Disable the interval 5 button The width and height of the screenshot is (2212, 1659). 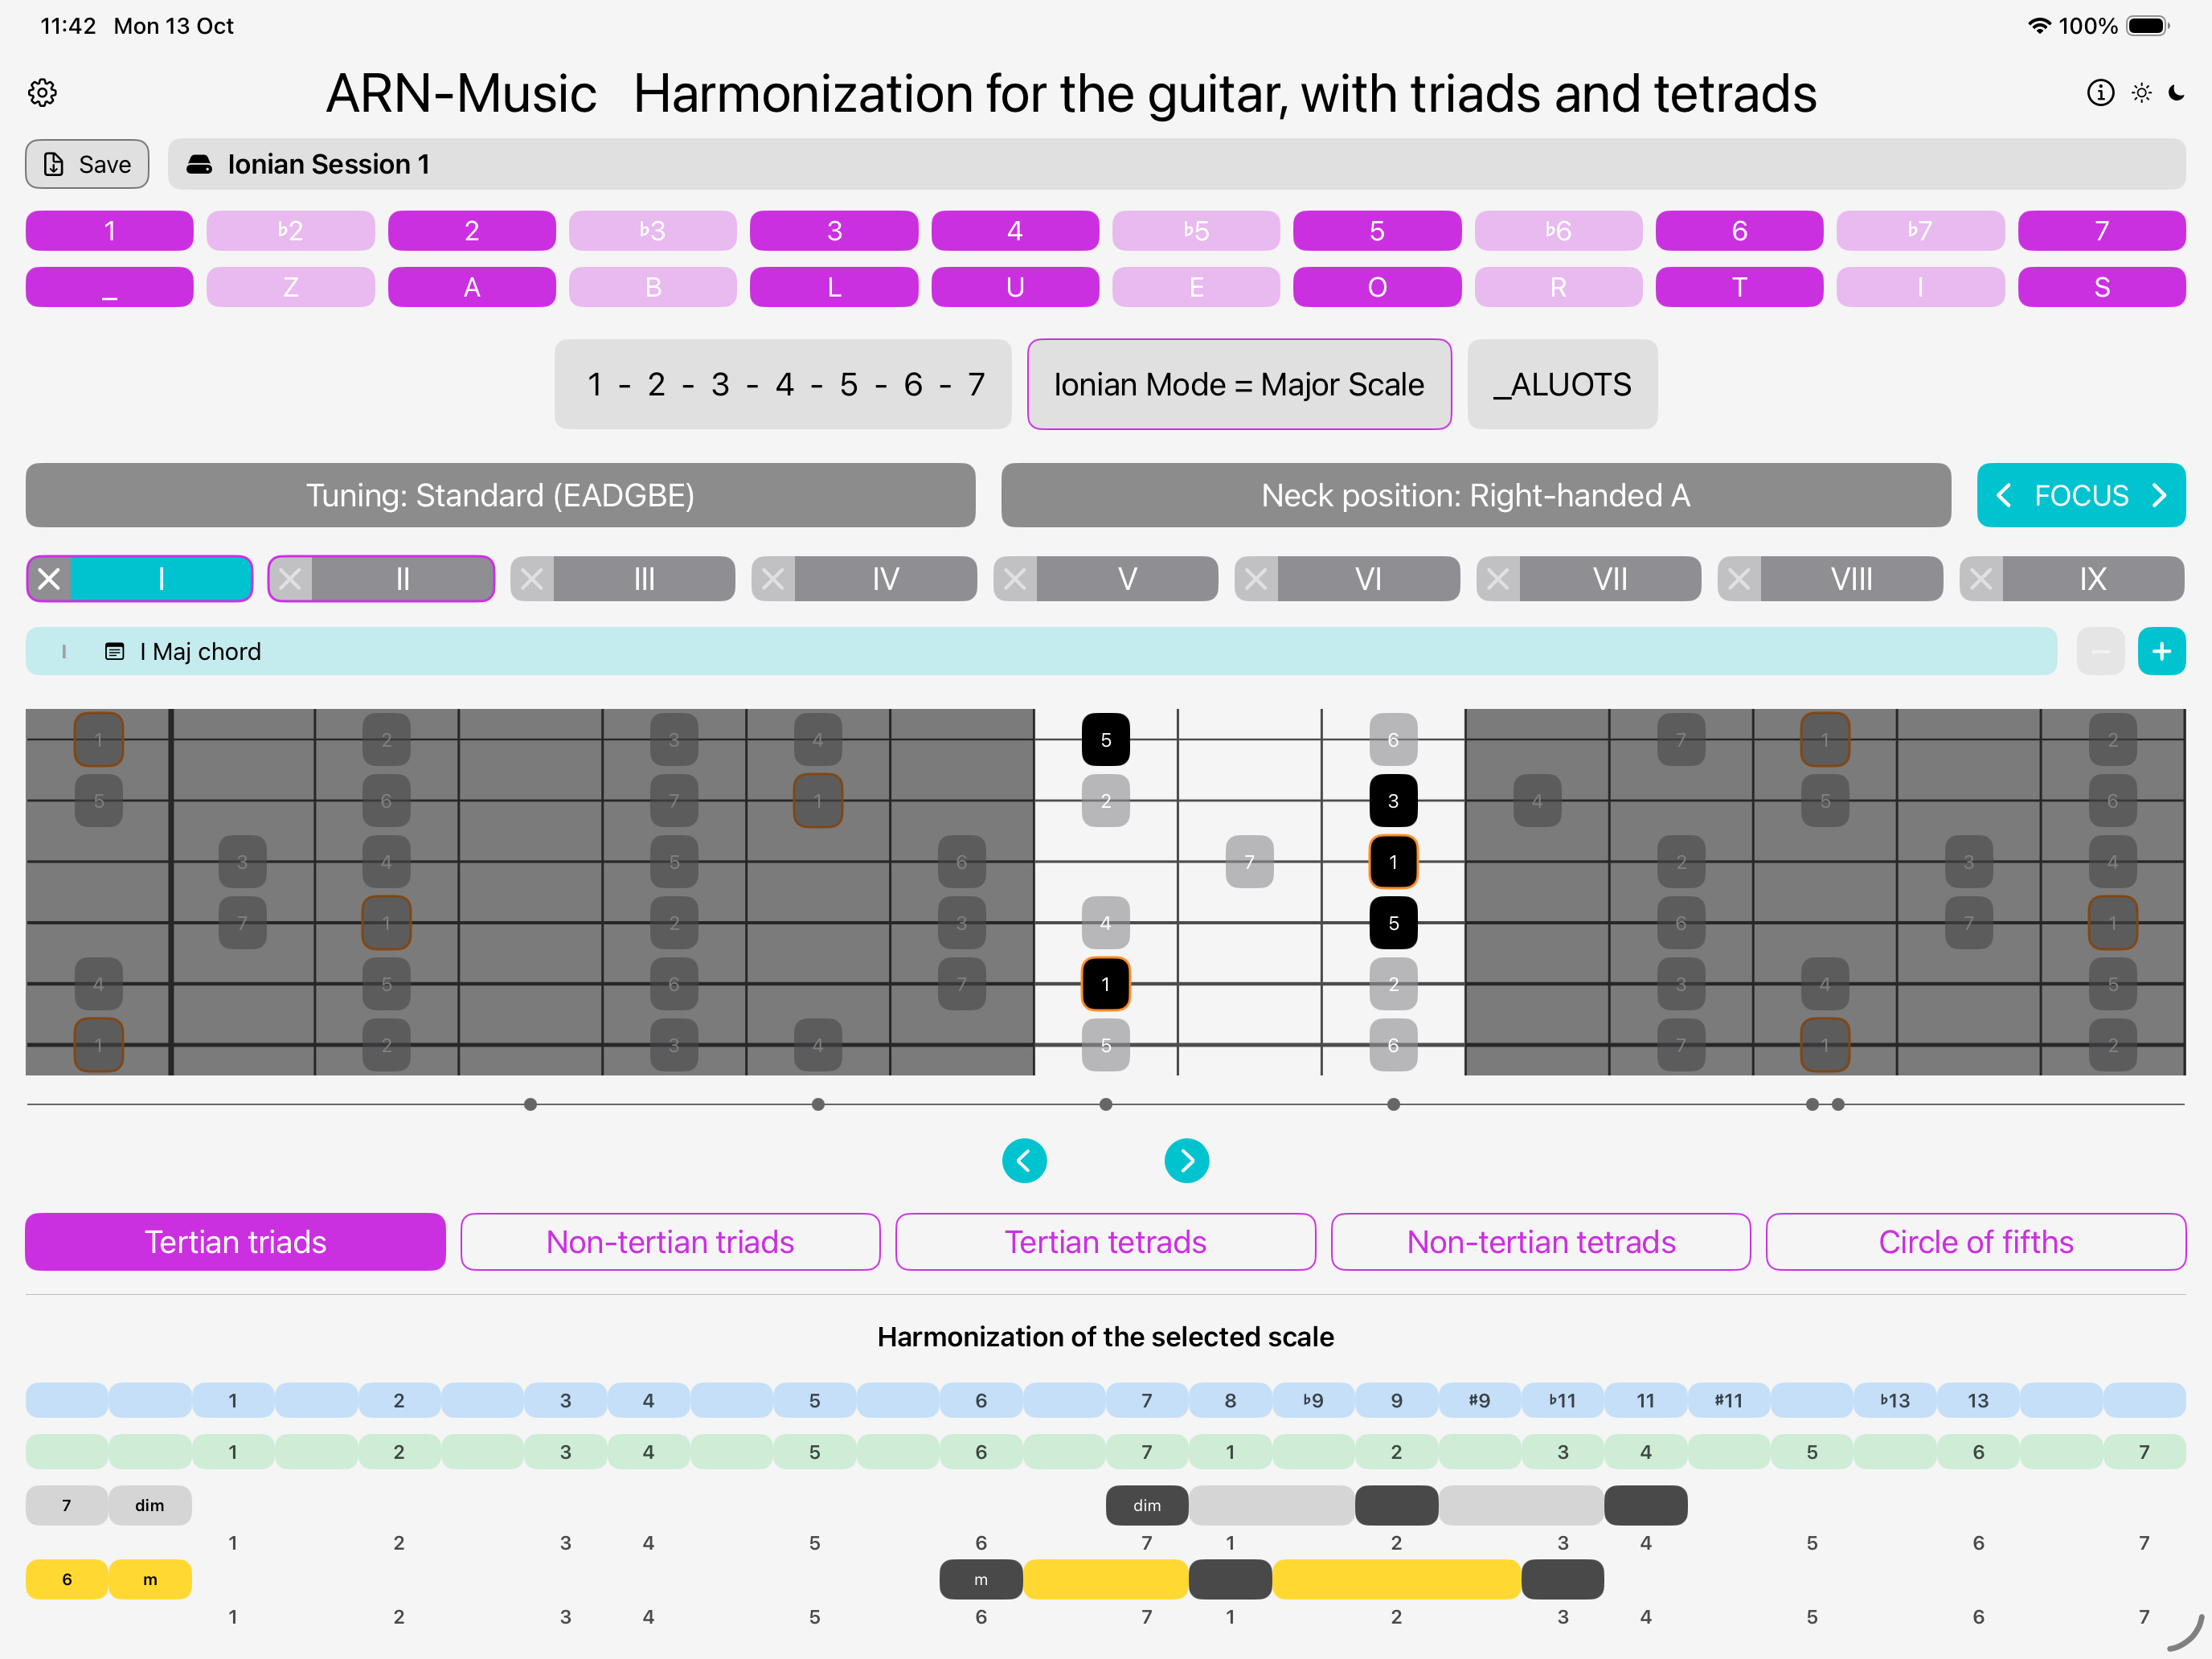pos(1376,231)
